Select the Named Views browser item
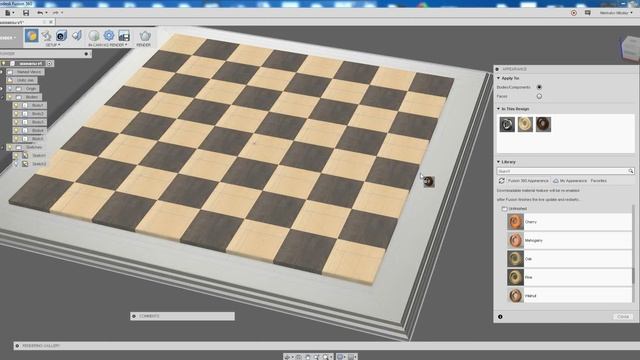The width and height of the screenshot is (640, 360). pos(29,72)
